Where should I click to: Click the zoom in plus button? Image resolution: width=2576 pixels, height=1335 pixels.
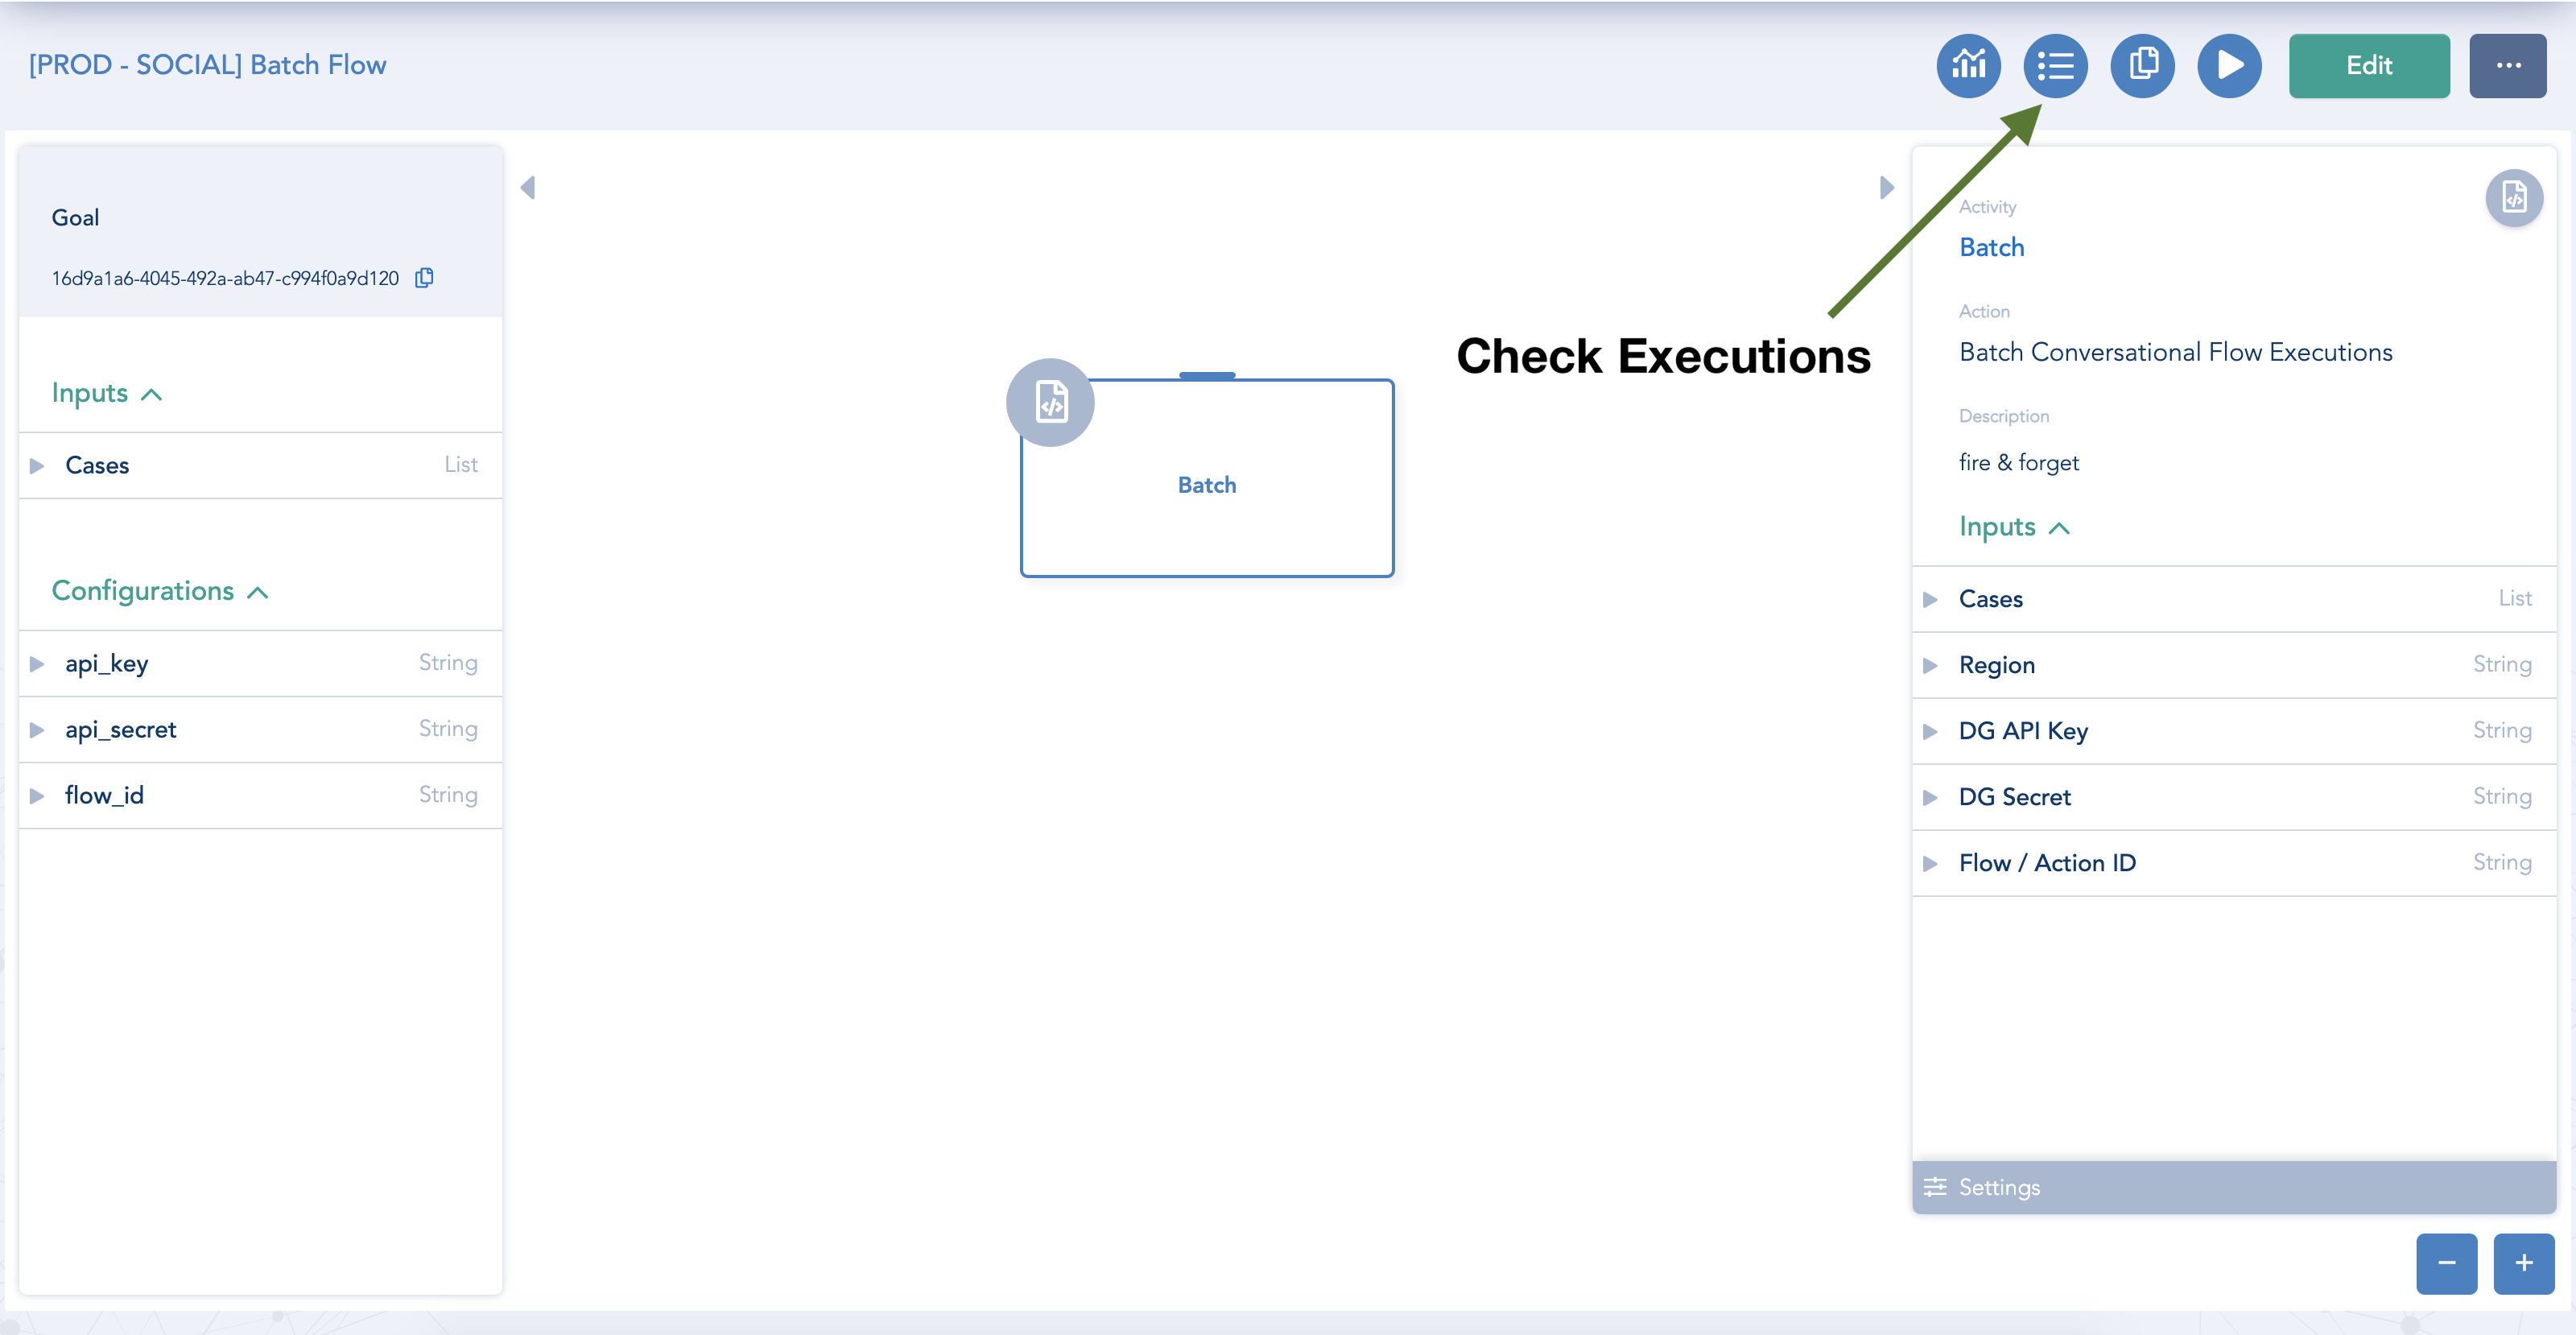[2525, 1263]
